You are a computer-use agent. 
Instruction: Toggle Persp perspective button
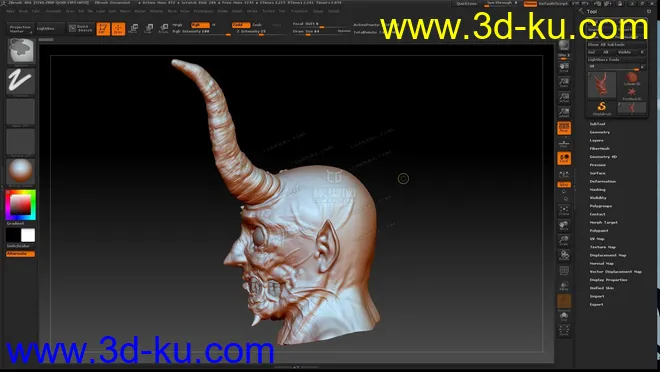[564, 128]
